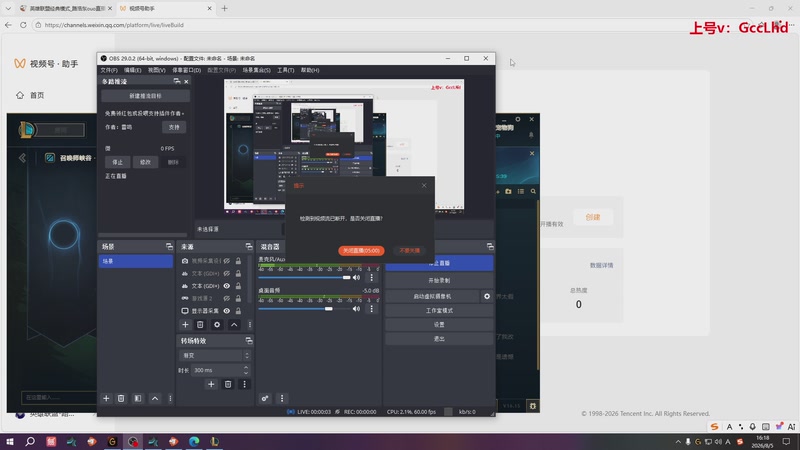800x450 pixels.
Task: Open virtual camera settings gear icon
Action: pos(487,296)
